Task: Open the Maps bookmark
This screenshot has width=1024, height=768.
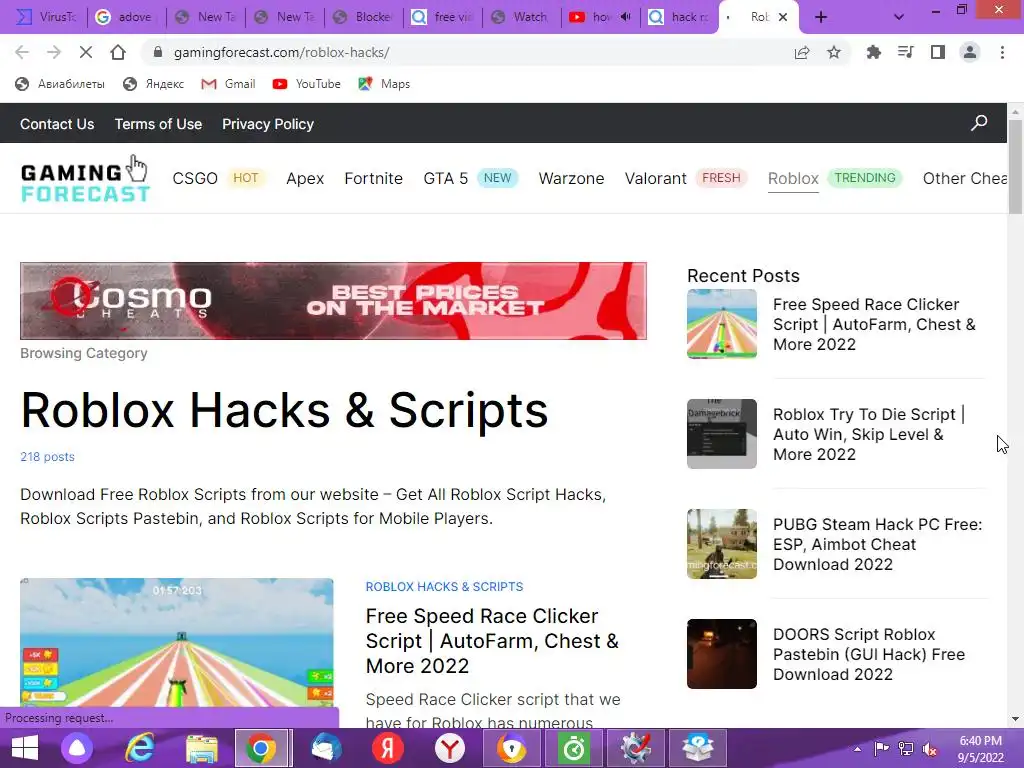Action: coord(384,84)
